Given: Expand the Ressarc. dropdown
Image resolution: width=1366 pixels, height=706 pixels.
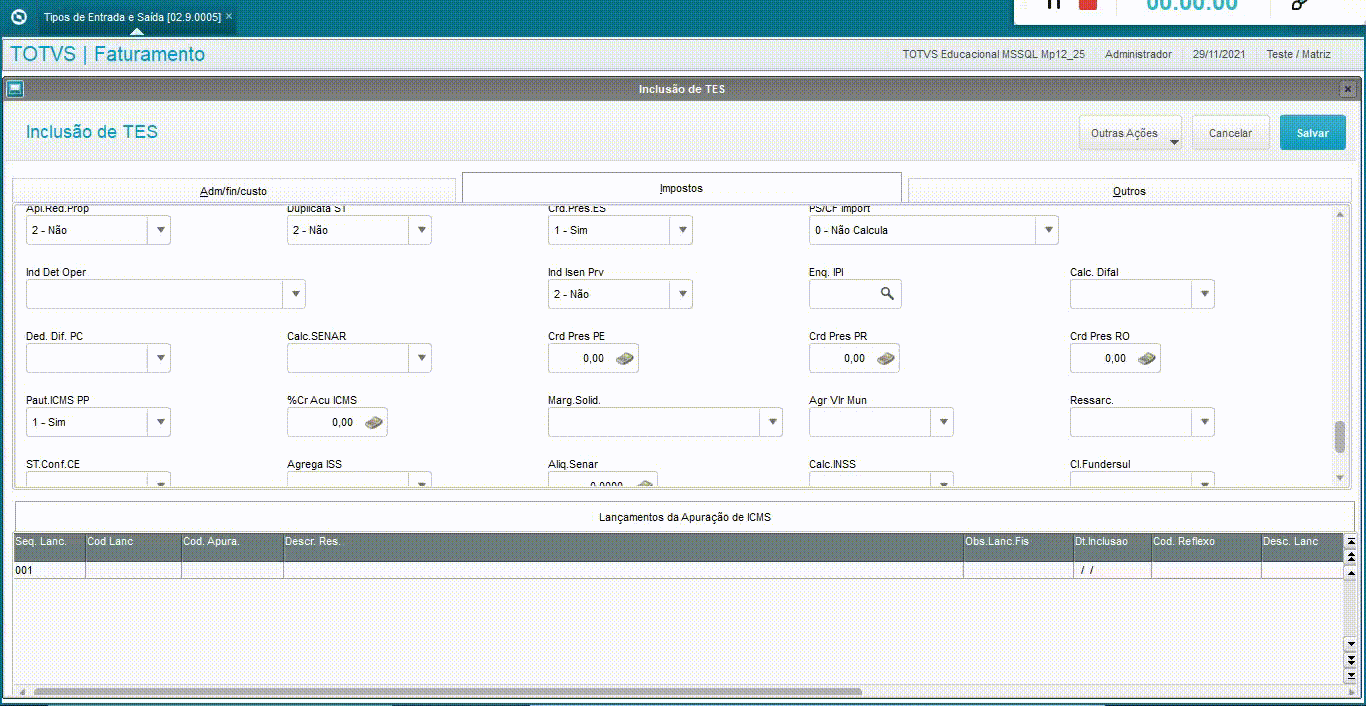Looking at the screenshot, I should [x=1204, y=422].
